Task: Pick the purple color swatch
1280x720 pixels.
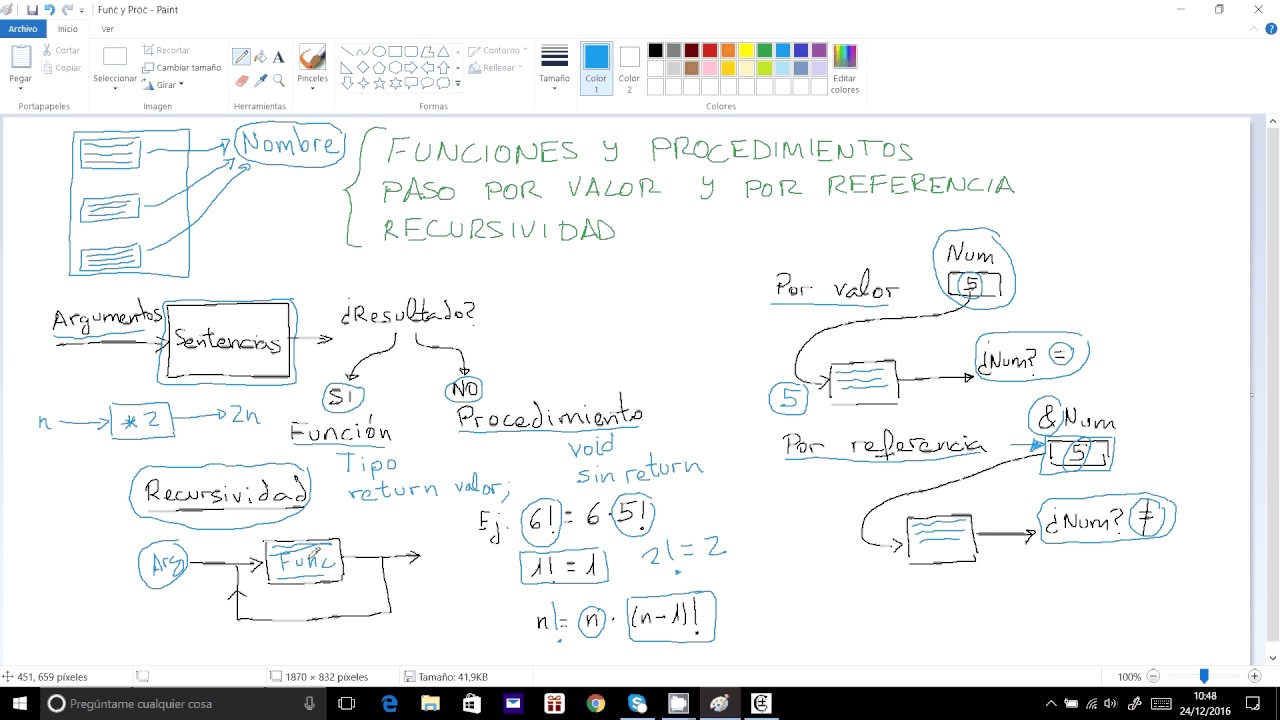Action: click(819, 51)
